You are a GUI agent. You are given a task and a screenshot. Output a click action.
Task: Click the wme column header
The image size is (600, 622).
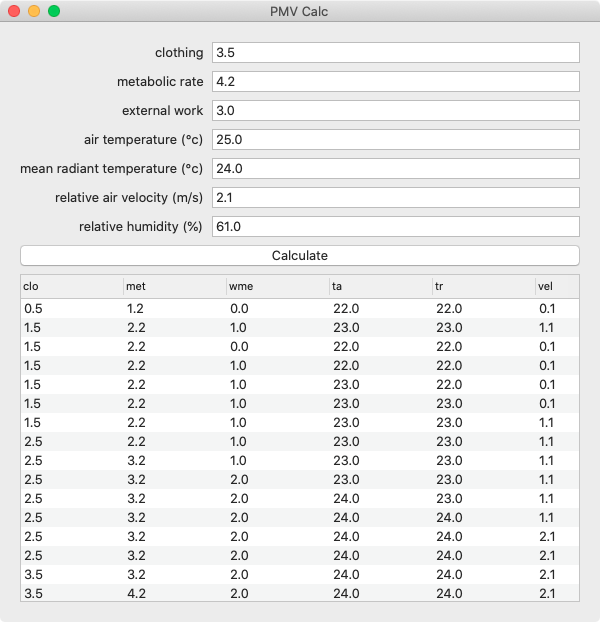click(278, 286)
